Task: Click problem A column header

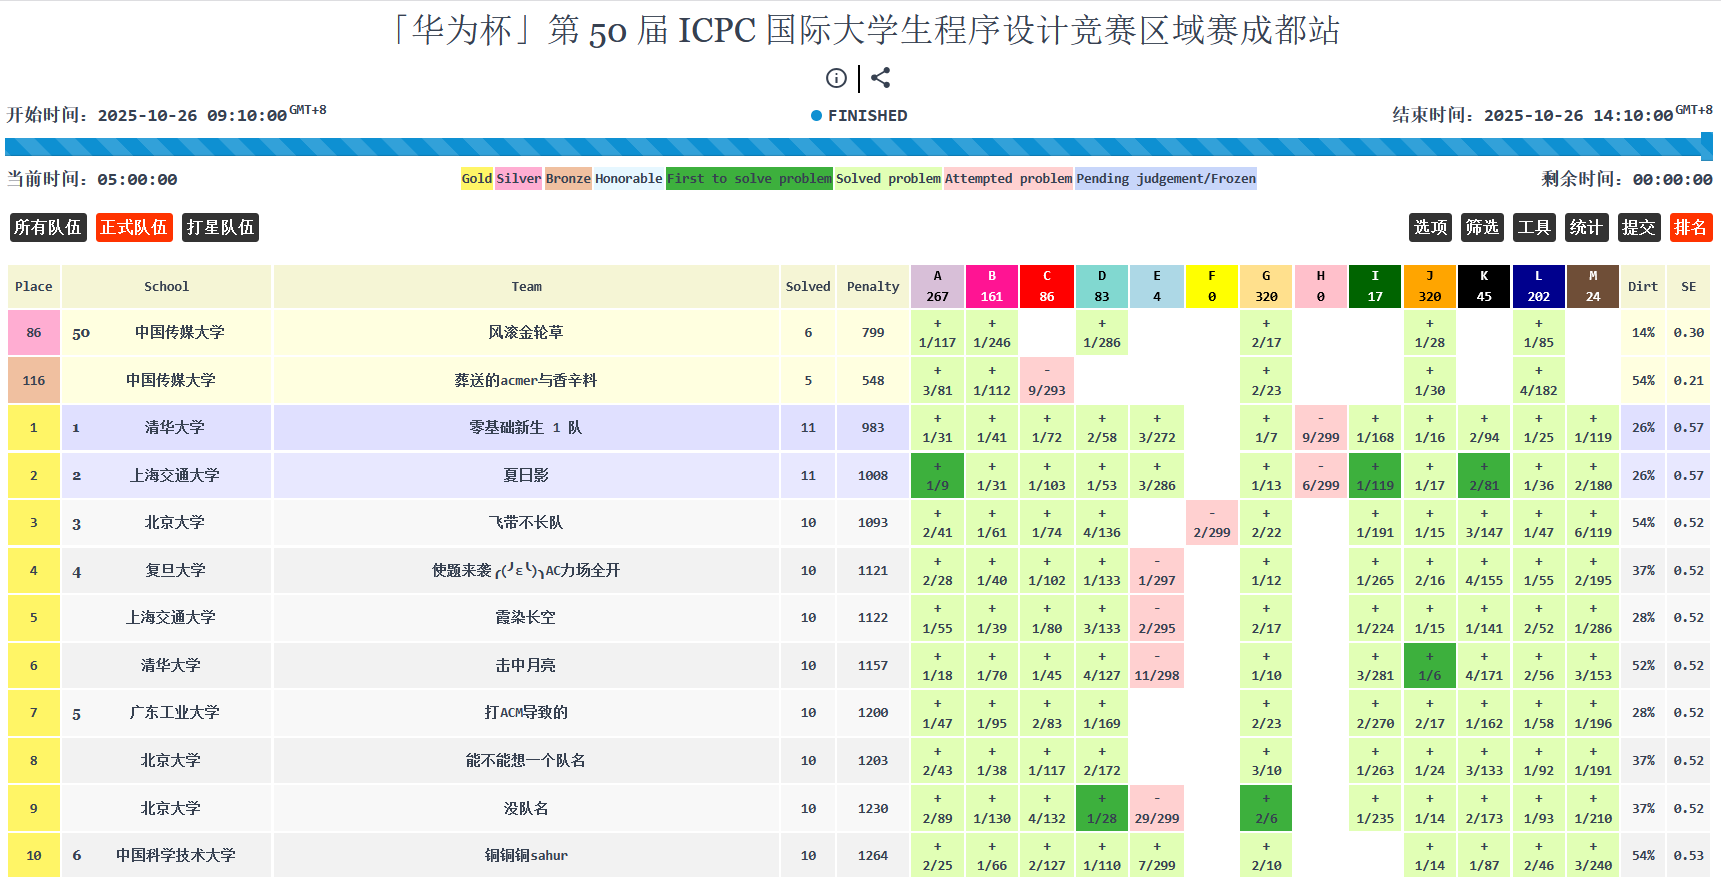Action: (937, 286)
